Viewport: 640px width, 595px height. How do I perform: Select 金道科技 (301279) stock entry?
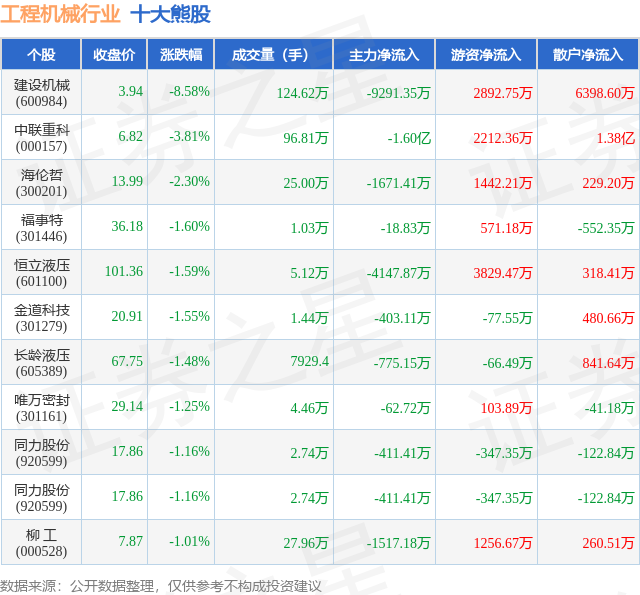[x=41, y=317]
